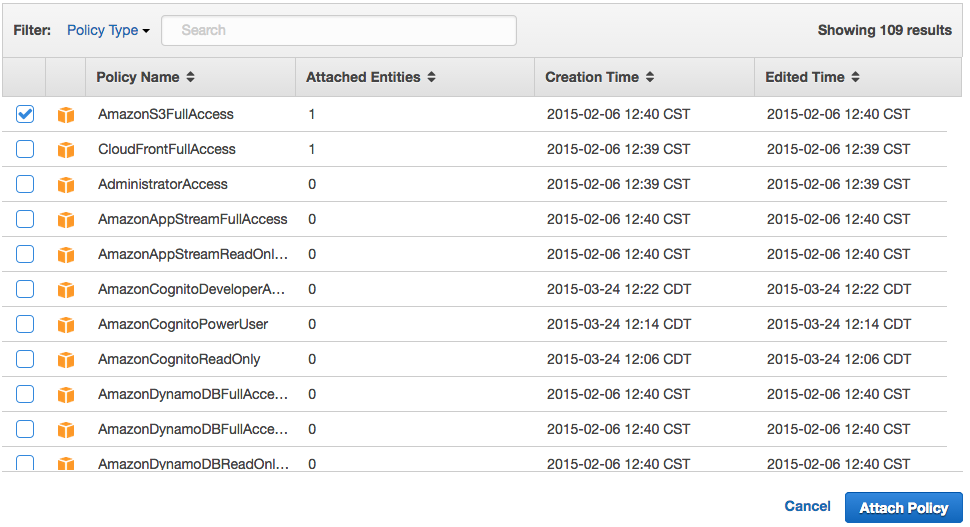Check the AmazonCognitoReadOnly checkbox
This screenshot has height=527, width=970.
click(x=25, y=359)
